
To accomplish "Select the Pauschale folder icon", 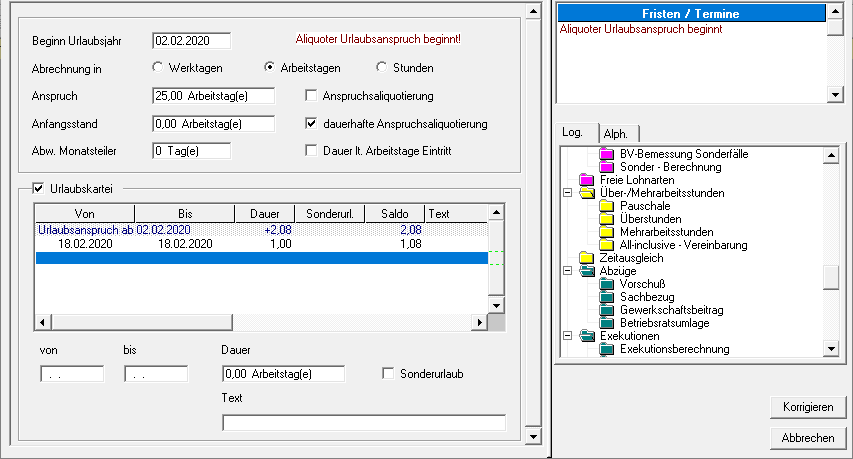I will tap(607, 206).
